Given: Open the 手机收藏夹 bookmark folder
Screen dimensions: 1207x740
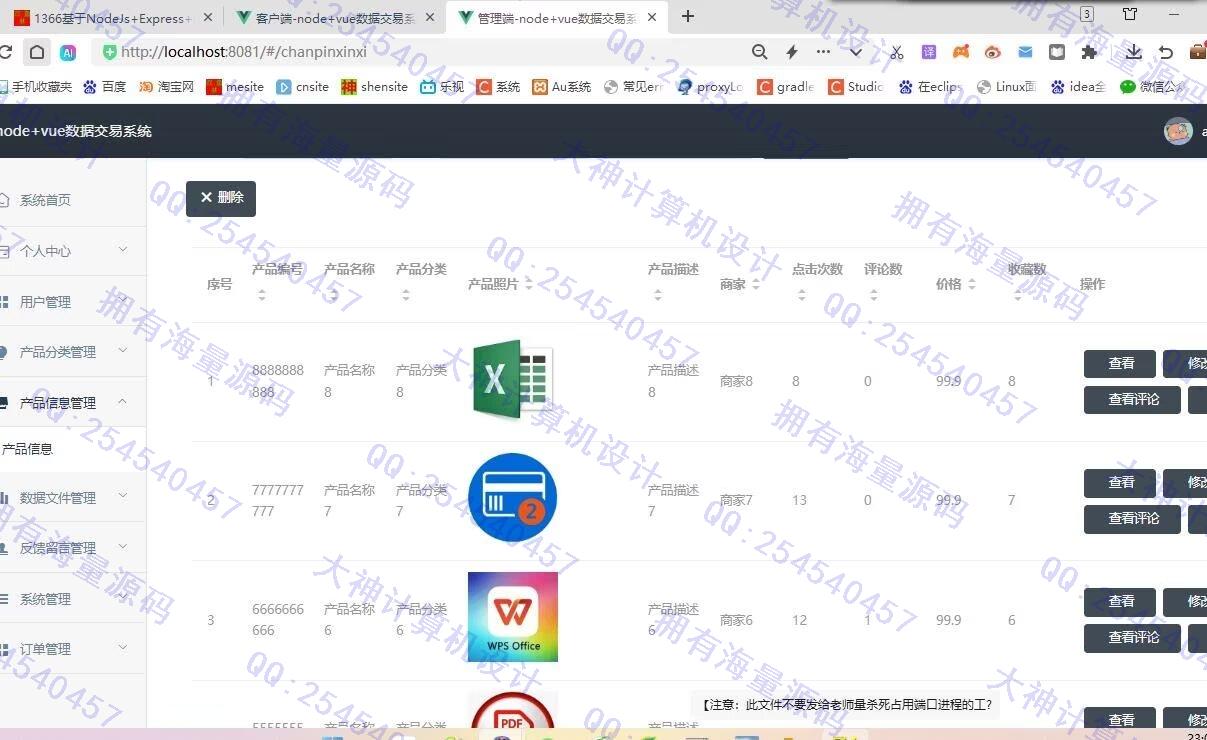Looking at the screenshot, I should (35, 87).
